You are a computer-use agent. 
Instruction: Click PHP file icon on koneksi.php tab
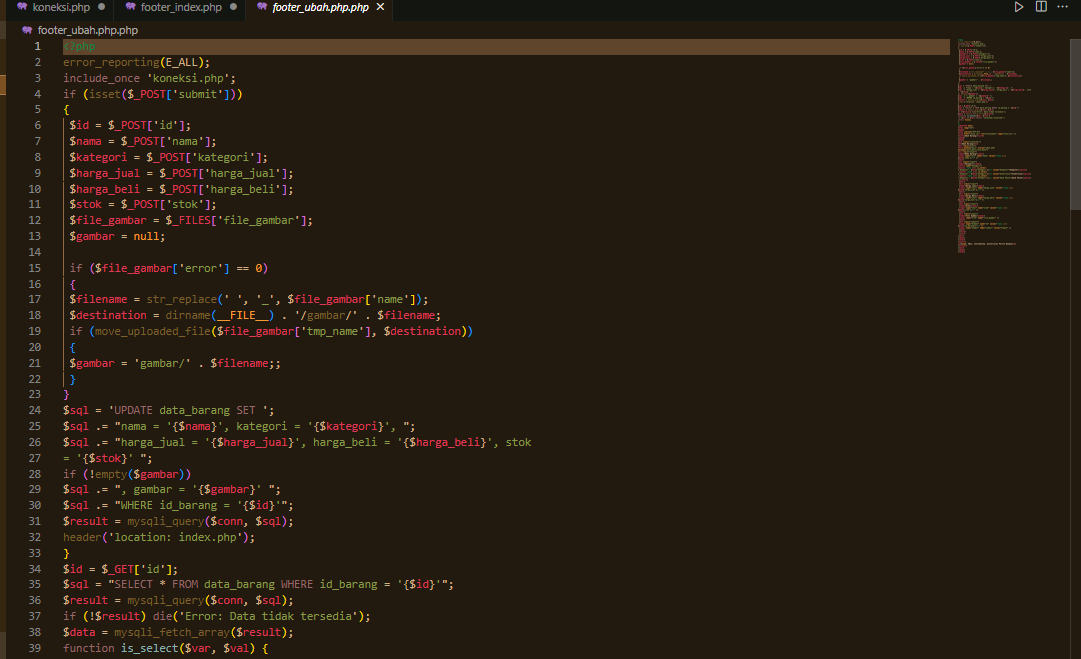[23, 7]
